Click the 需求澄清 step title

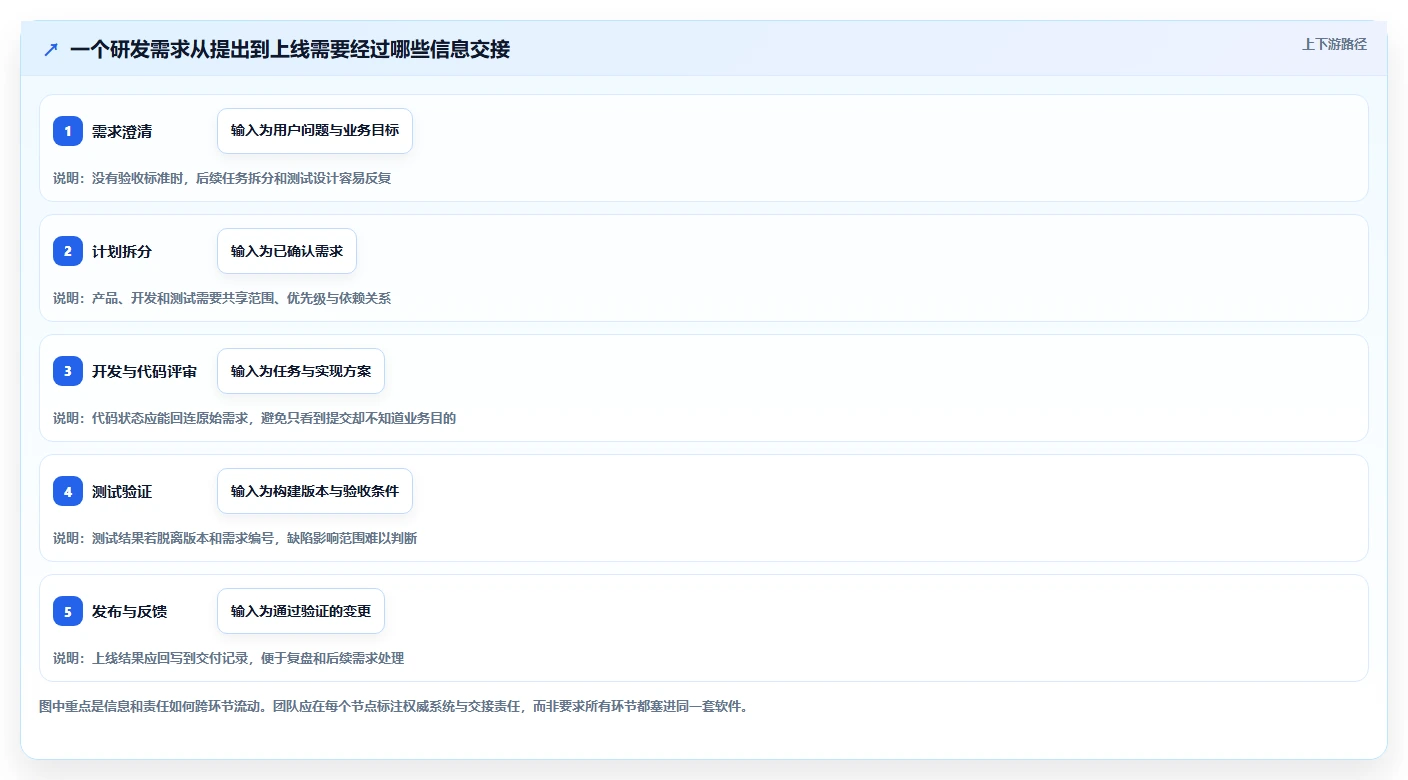[122, 131]
